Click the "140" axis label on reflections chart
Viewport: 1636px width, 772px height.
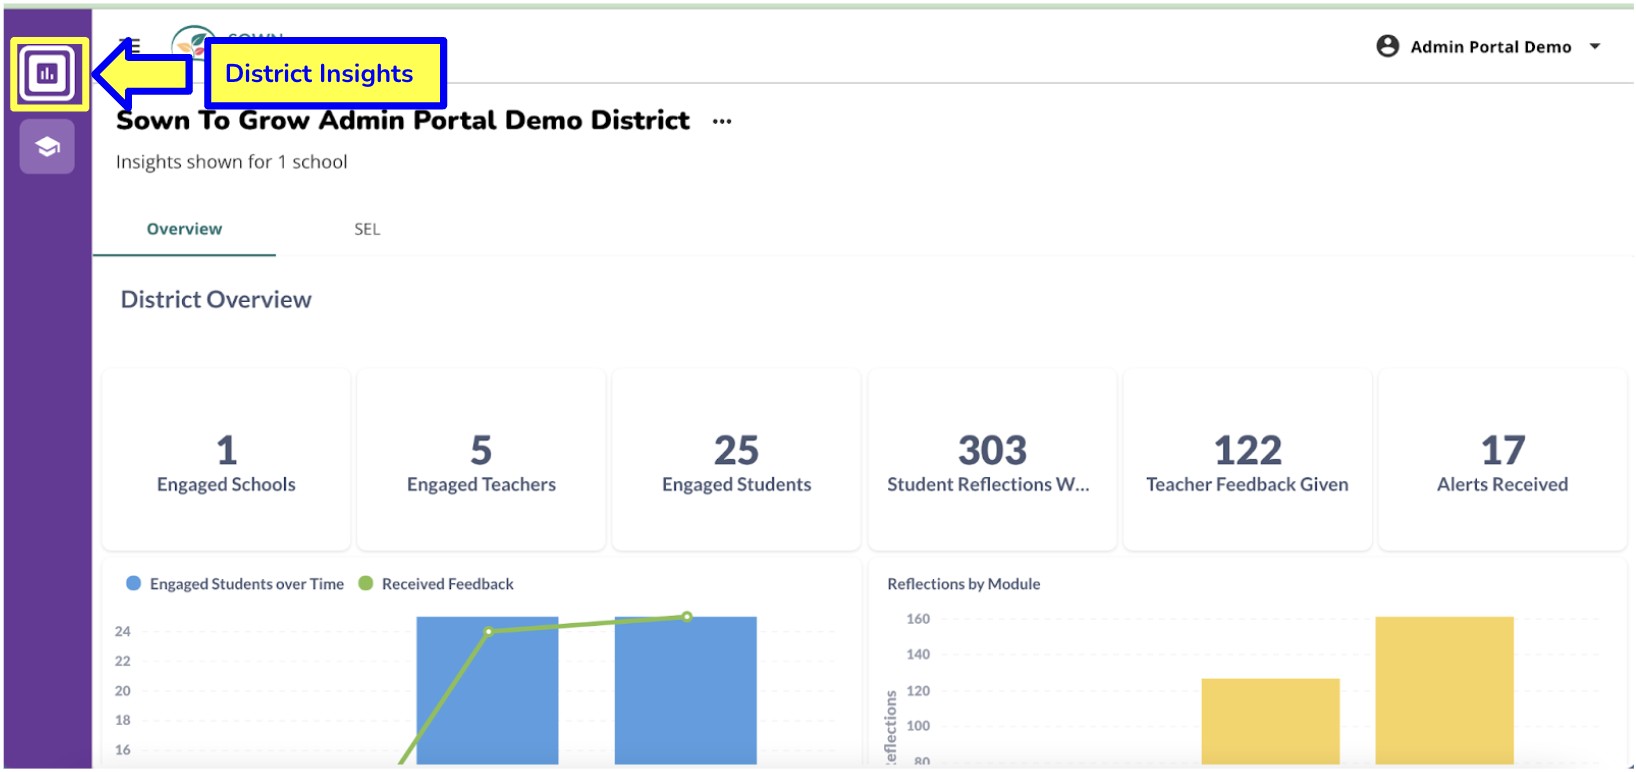pyautogui.click(x=918, y=654)
